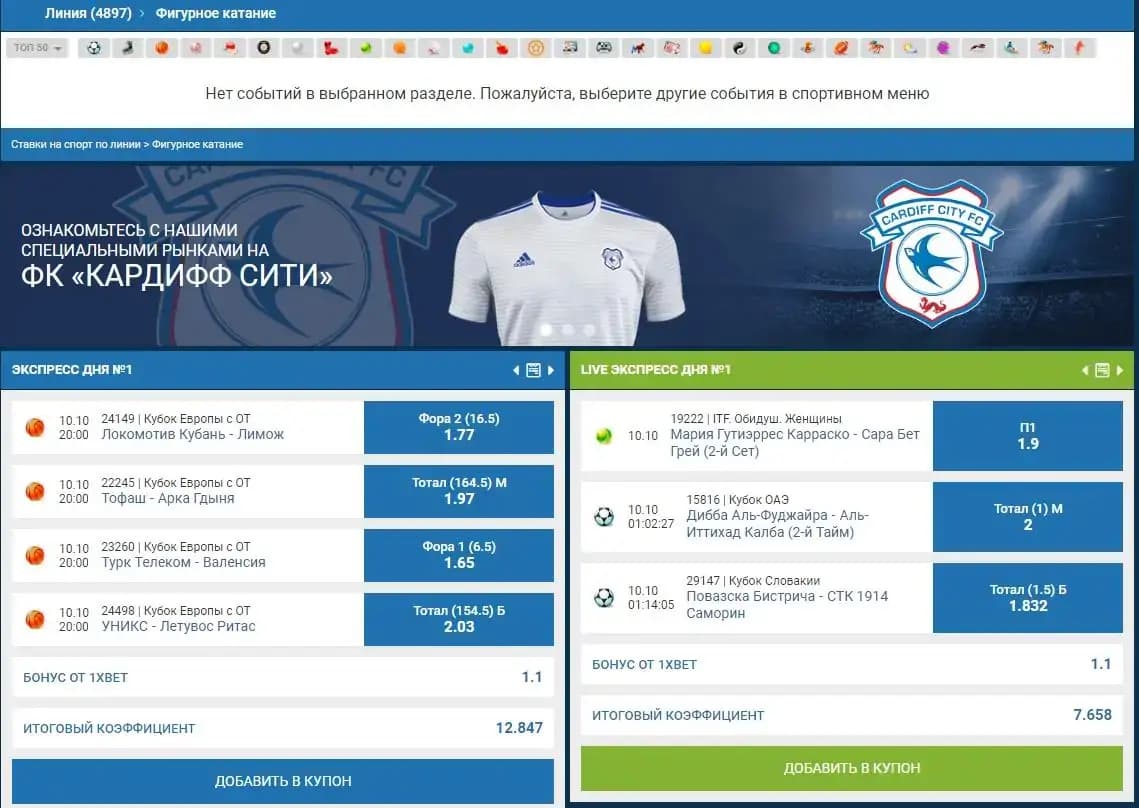The width and height of the screenshot is (1139, 808).
Task: Select the TV screen icon before gamepad
Action: pyautogui.click(x=570, y=48)
